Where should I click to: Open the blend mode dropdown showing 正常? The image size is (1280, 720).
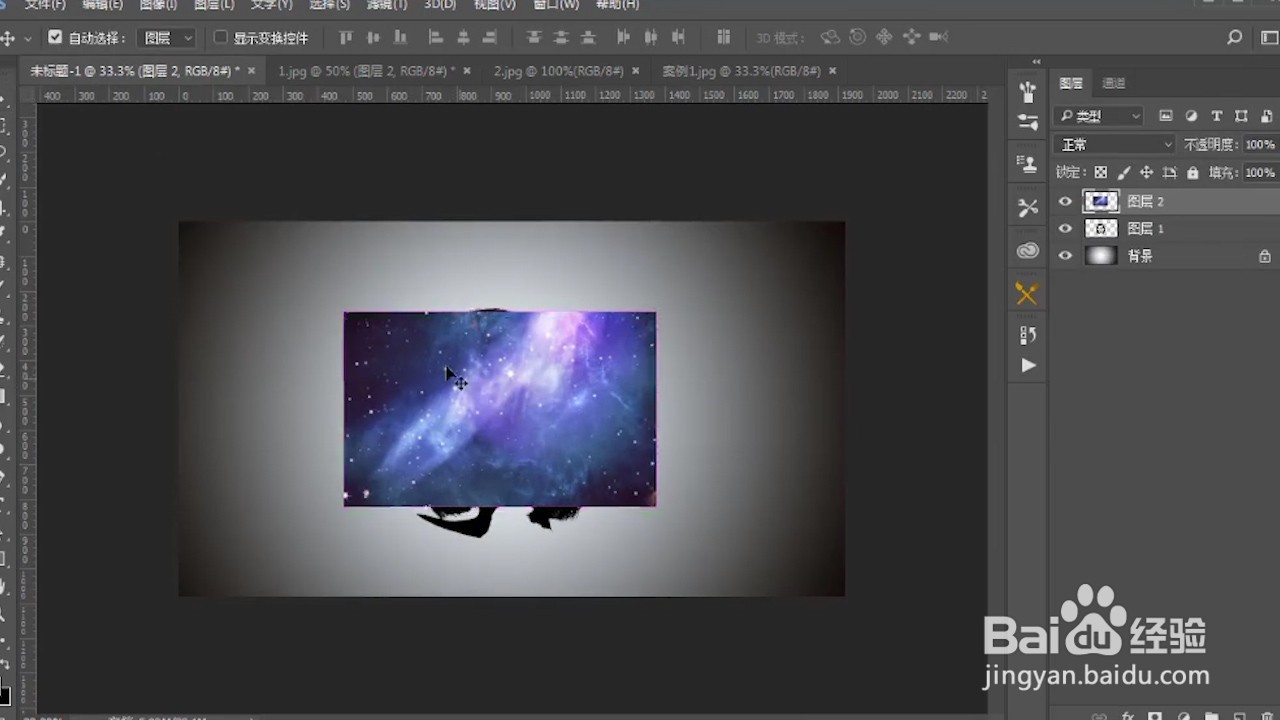click(x=1113, y=144)
